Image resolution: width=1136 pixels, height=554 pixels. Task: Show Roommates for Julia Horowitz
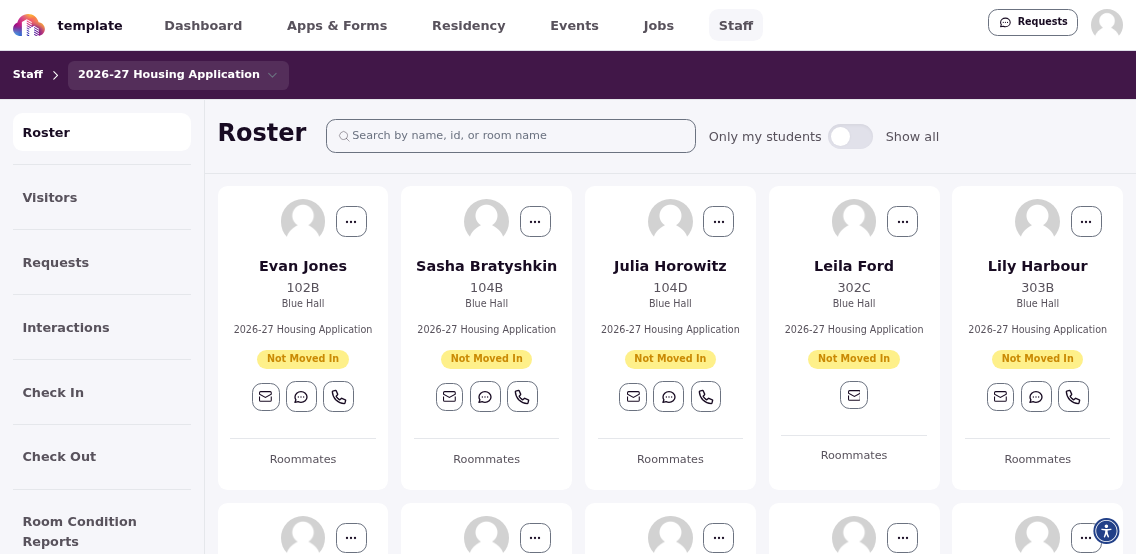coord(670,459)
